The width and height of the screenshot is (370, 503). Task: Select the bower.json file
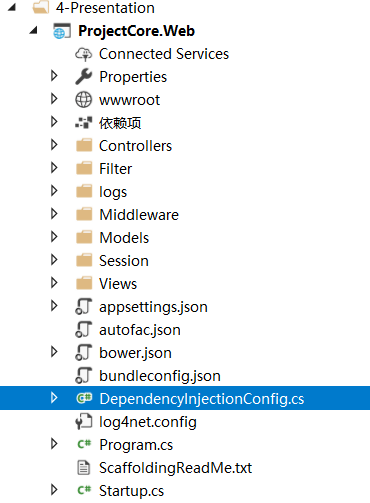click(x=136, y=353)
